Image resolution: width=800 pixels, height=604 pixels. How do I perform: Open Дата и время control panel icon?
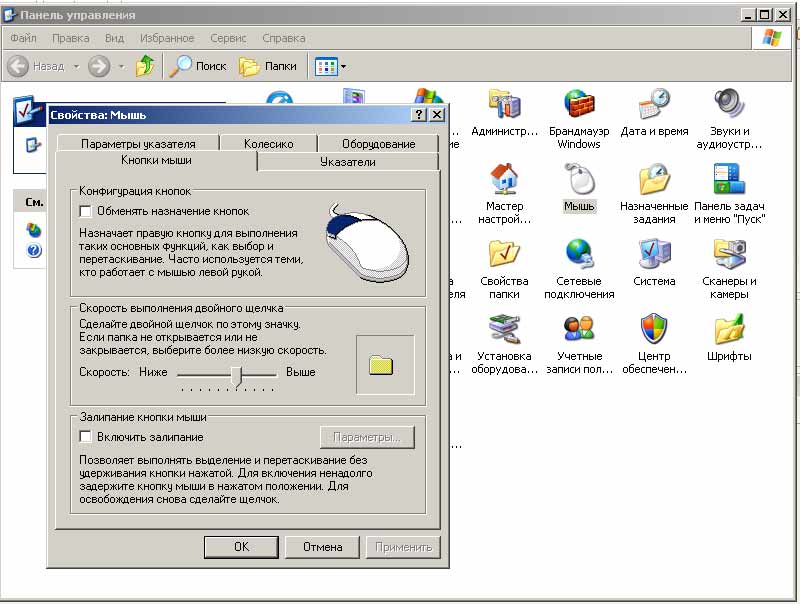[x=654, y=105]
